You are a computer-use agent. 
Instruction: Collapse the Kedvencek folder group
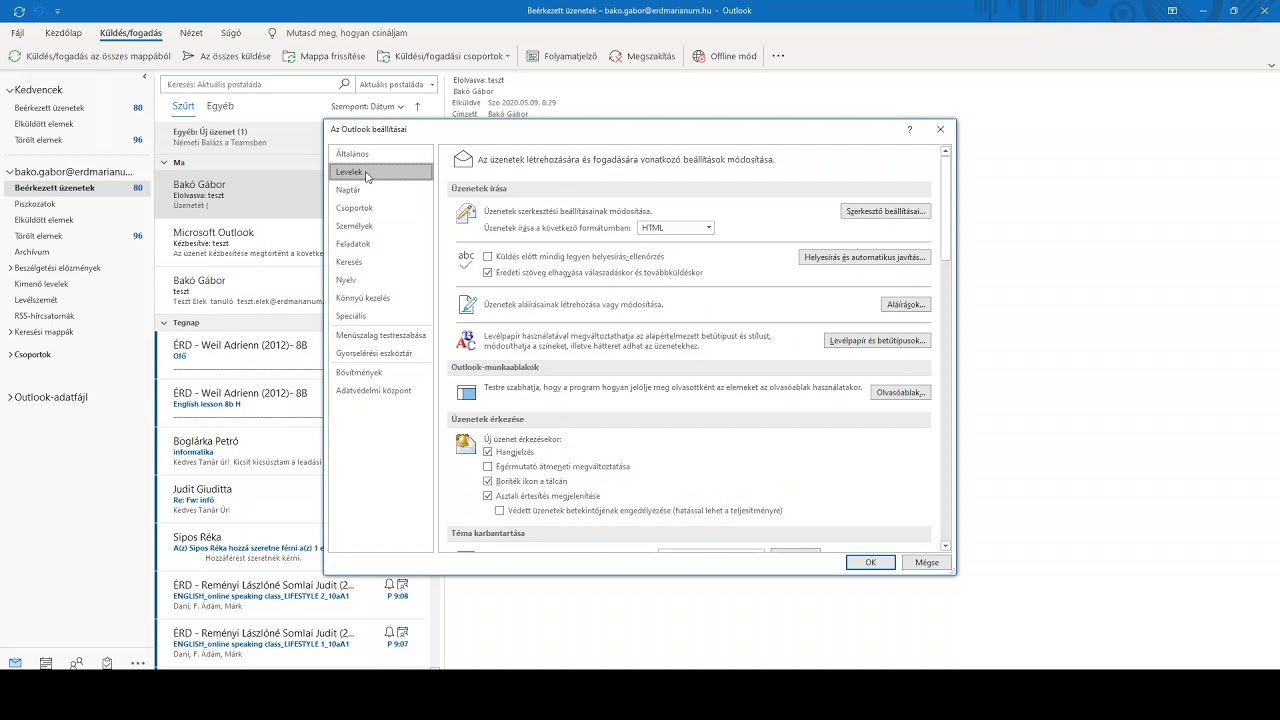tap(10, 90)
